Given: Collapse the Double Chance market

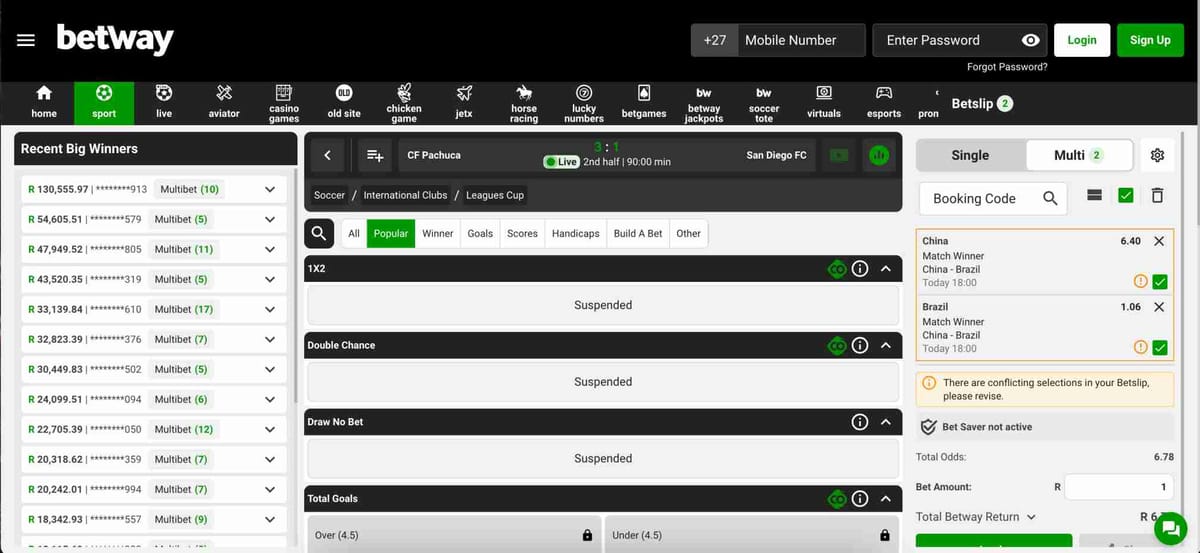Looking at the screenshot, I should [x=886, y=346].
